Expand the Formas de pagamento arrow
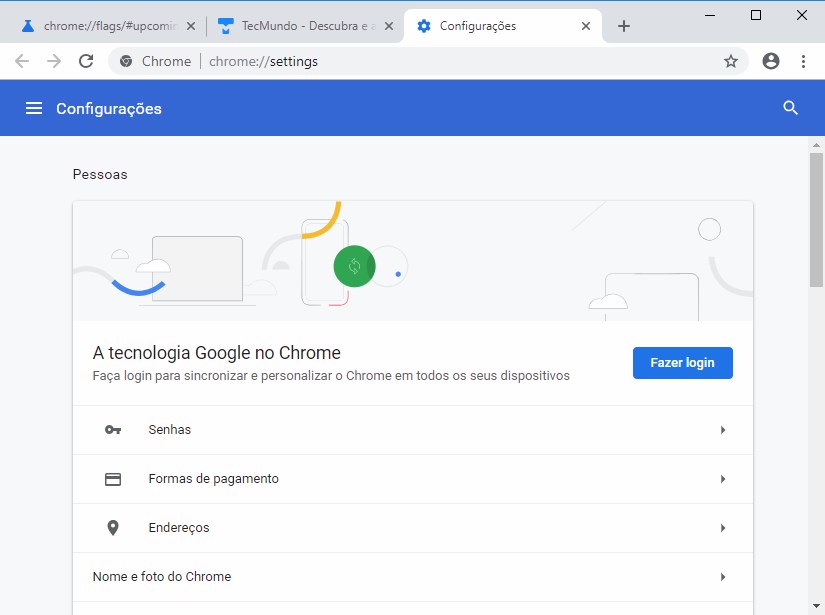This screenshot has height=615, width=825. (723, 479)
